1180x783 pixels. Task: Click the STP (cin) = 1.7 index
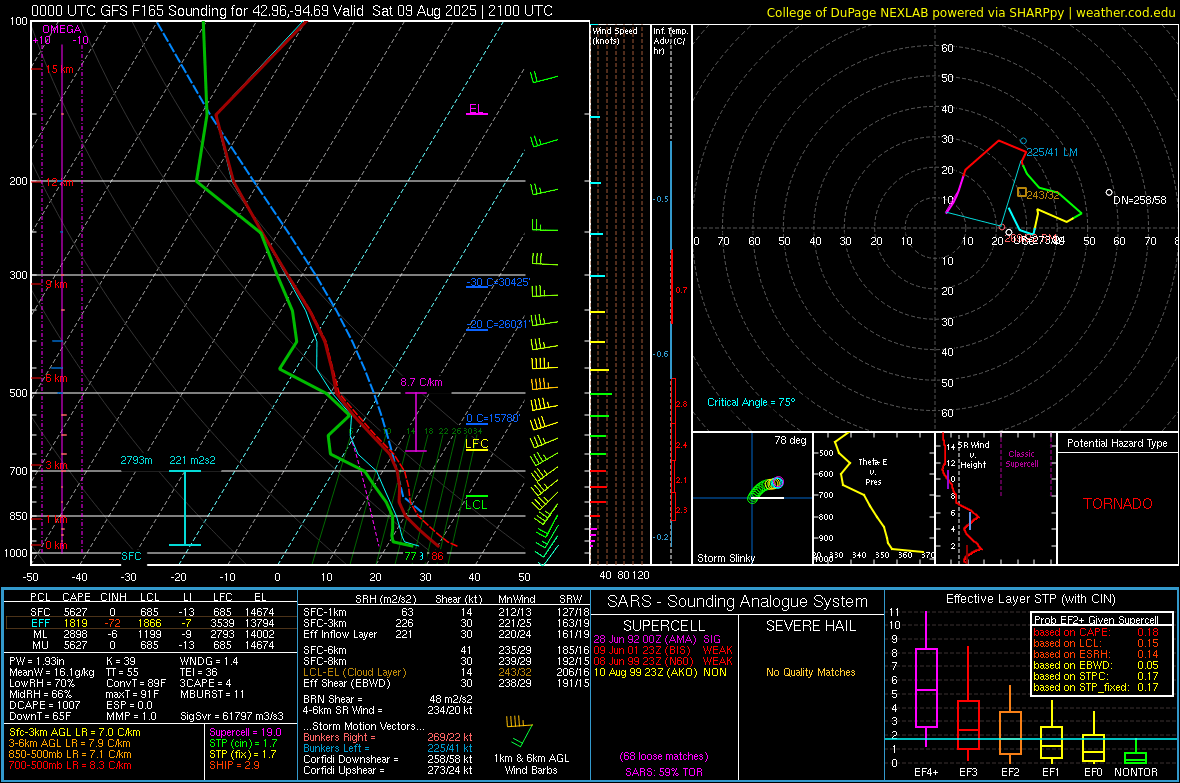coord(243,743)
